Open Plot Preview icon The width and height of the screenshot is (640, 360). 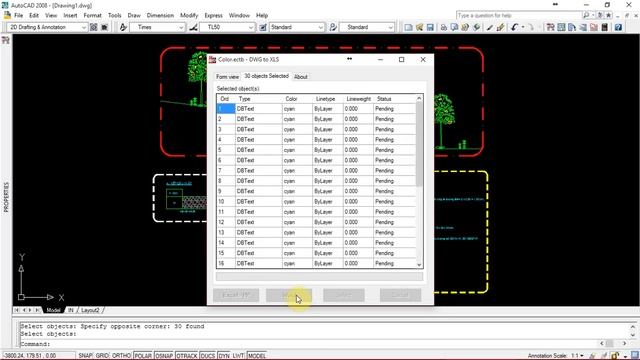pyautogui.click(x=454, y=27)
